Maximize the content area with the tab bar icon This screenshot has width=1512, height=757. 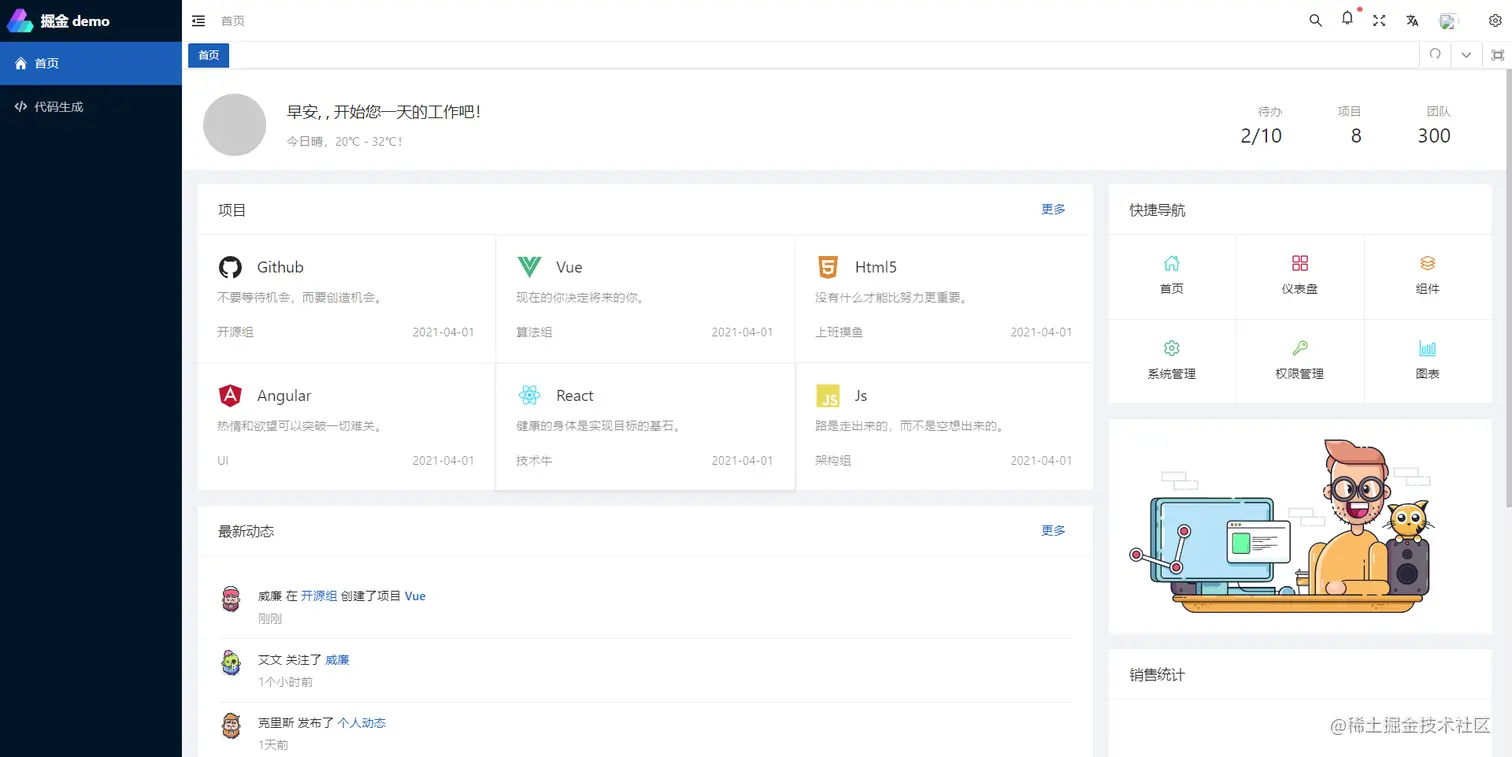(x=1497, y=55)
